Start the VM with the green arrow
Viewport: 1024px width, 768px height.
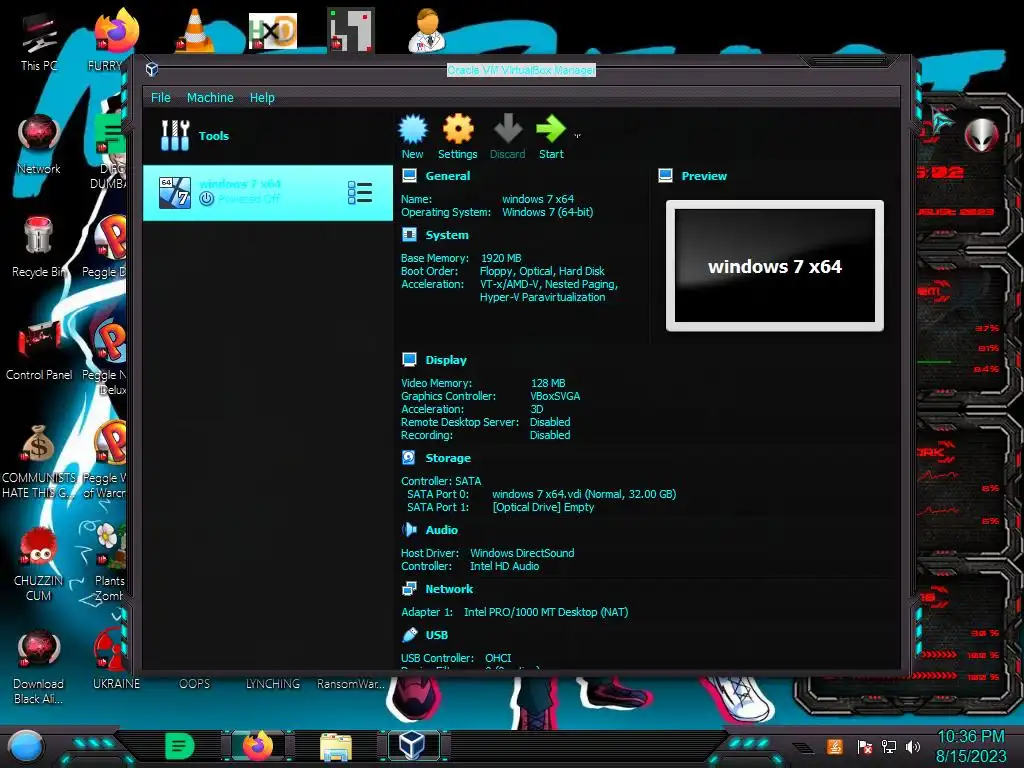tap(551, 129)
